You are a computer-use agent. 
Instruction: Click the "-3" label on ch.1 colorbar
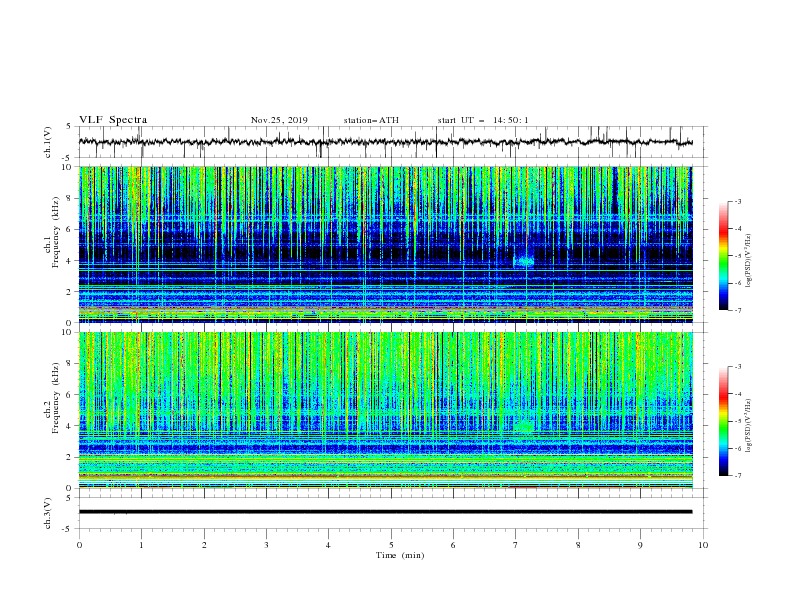(x=737, y=201)
